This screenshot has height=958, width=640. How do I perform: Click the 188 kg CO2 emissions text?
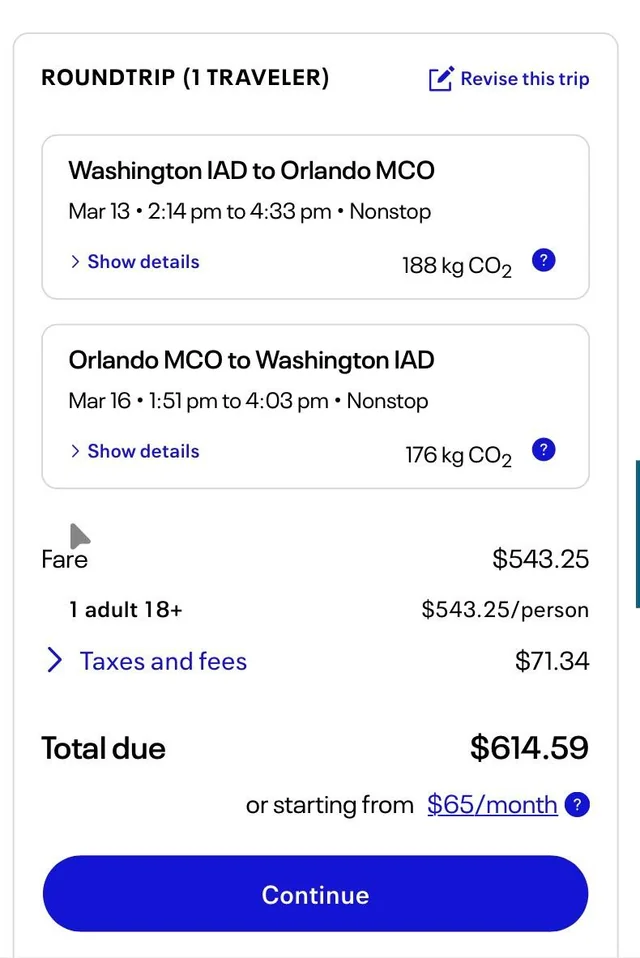pos(456,265)
